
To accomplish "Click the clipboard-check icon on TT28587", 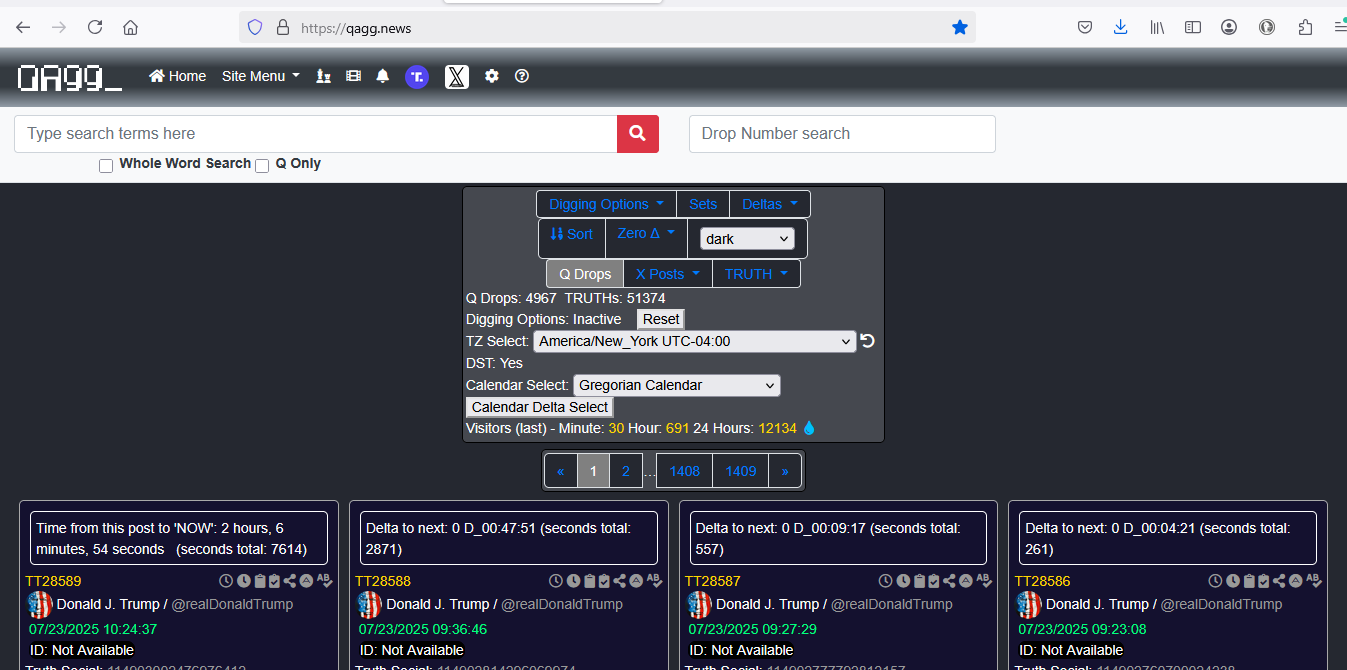I will (x=934, y=581).
